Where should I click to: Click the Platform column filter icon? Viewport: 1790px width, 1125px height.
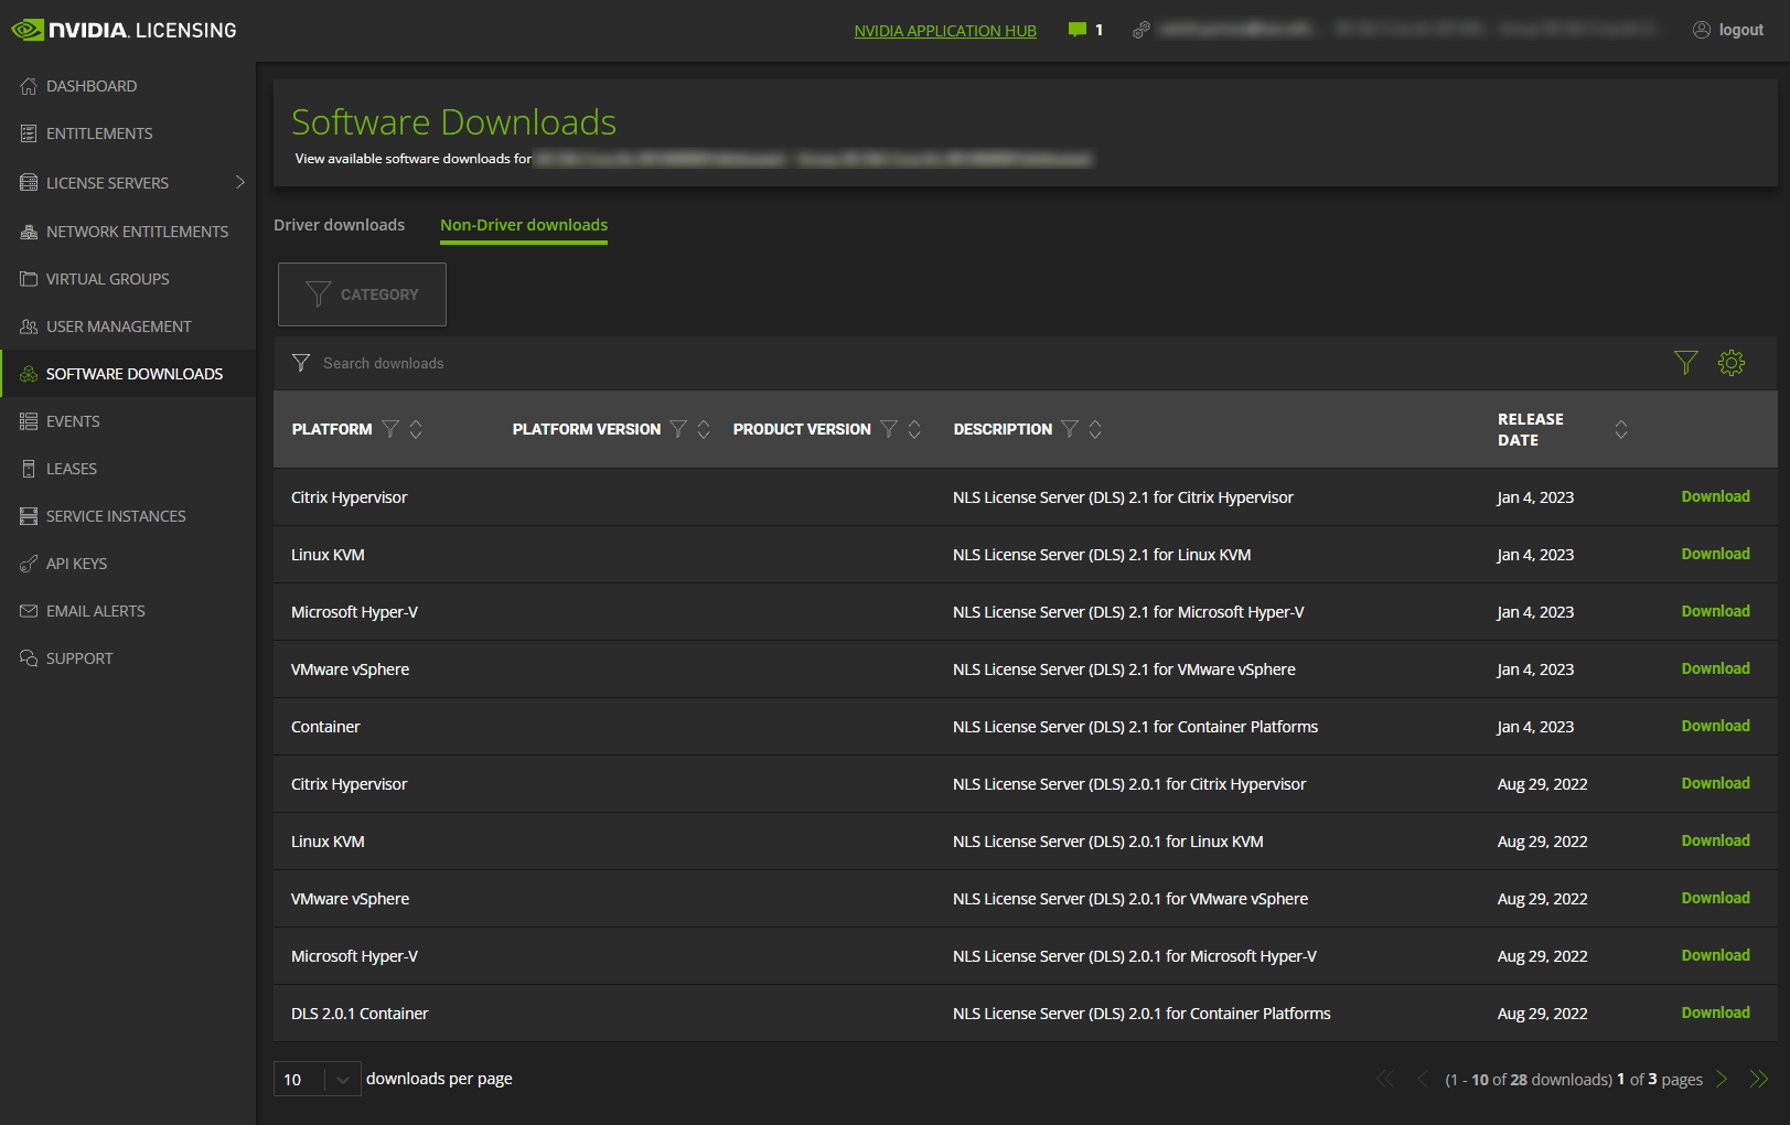pyautogui.click(x=390, y=429)
